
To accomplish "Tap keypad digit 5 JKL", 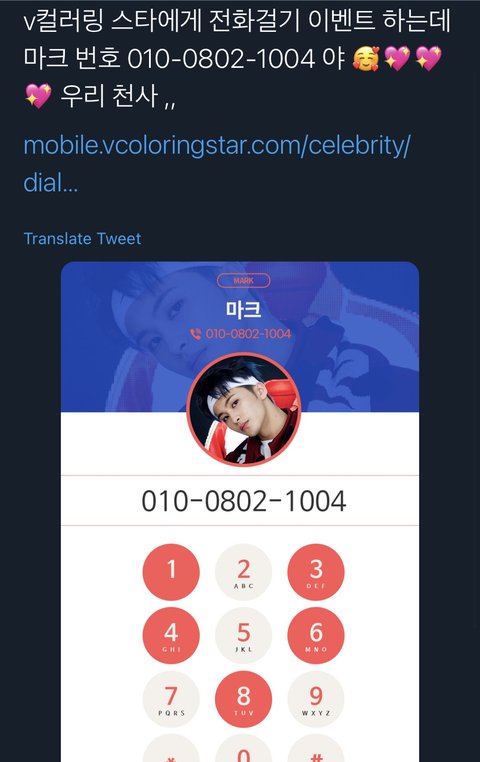I will click(243, 636).
